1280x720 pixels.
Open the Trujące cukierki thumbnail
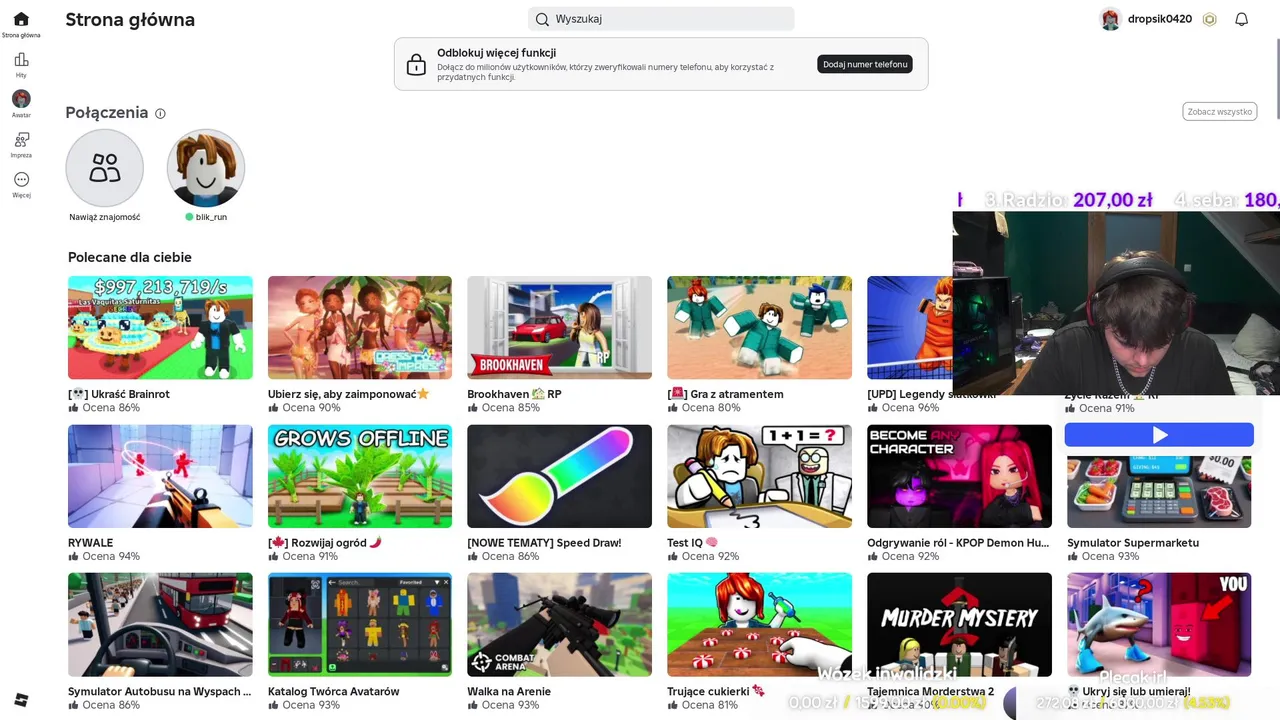click(x=760, y=625)
